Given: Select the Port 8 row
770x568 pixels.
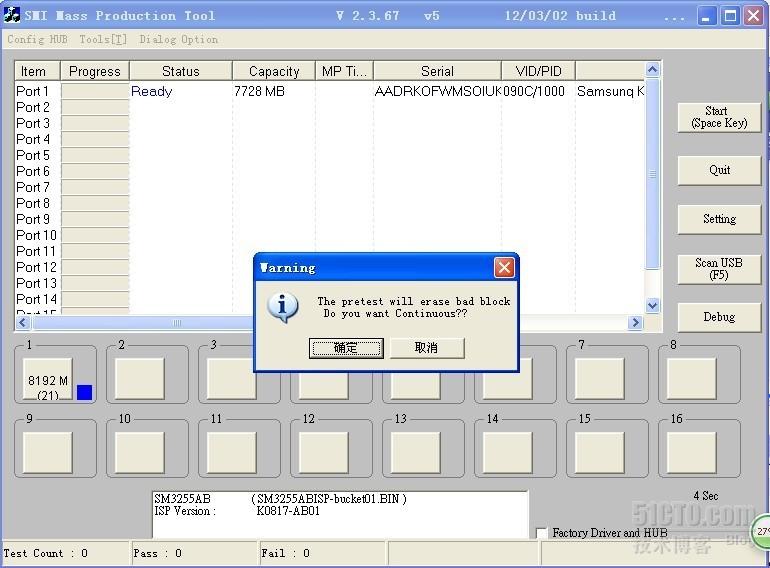Looking at the screenshot, I should [330, 203].
